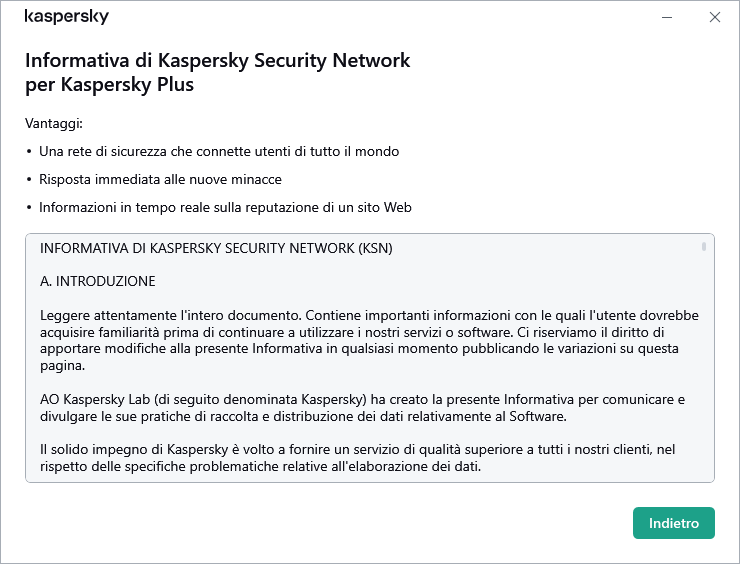
Task: Click the 'per Kaspersky Plus' heading line
Action: click(109, 85)
